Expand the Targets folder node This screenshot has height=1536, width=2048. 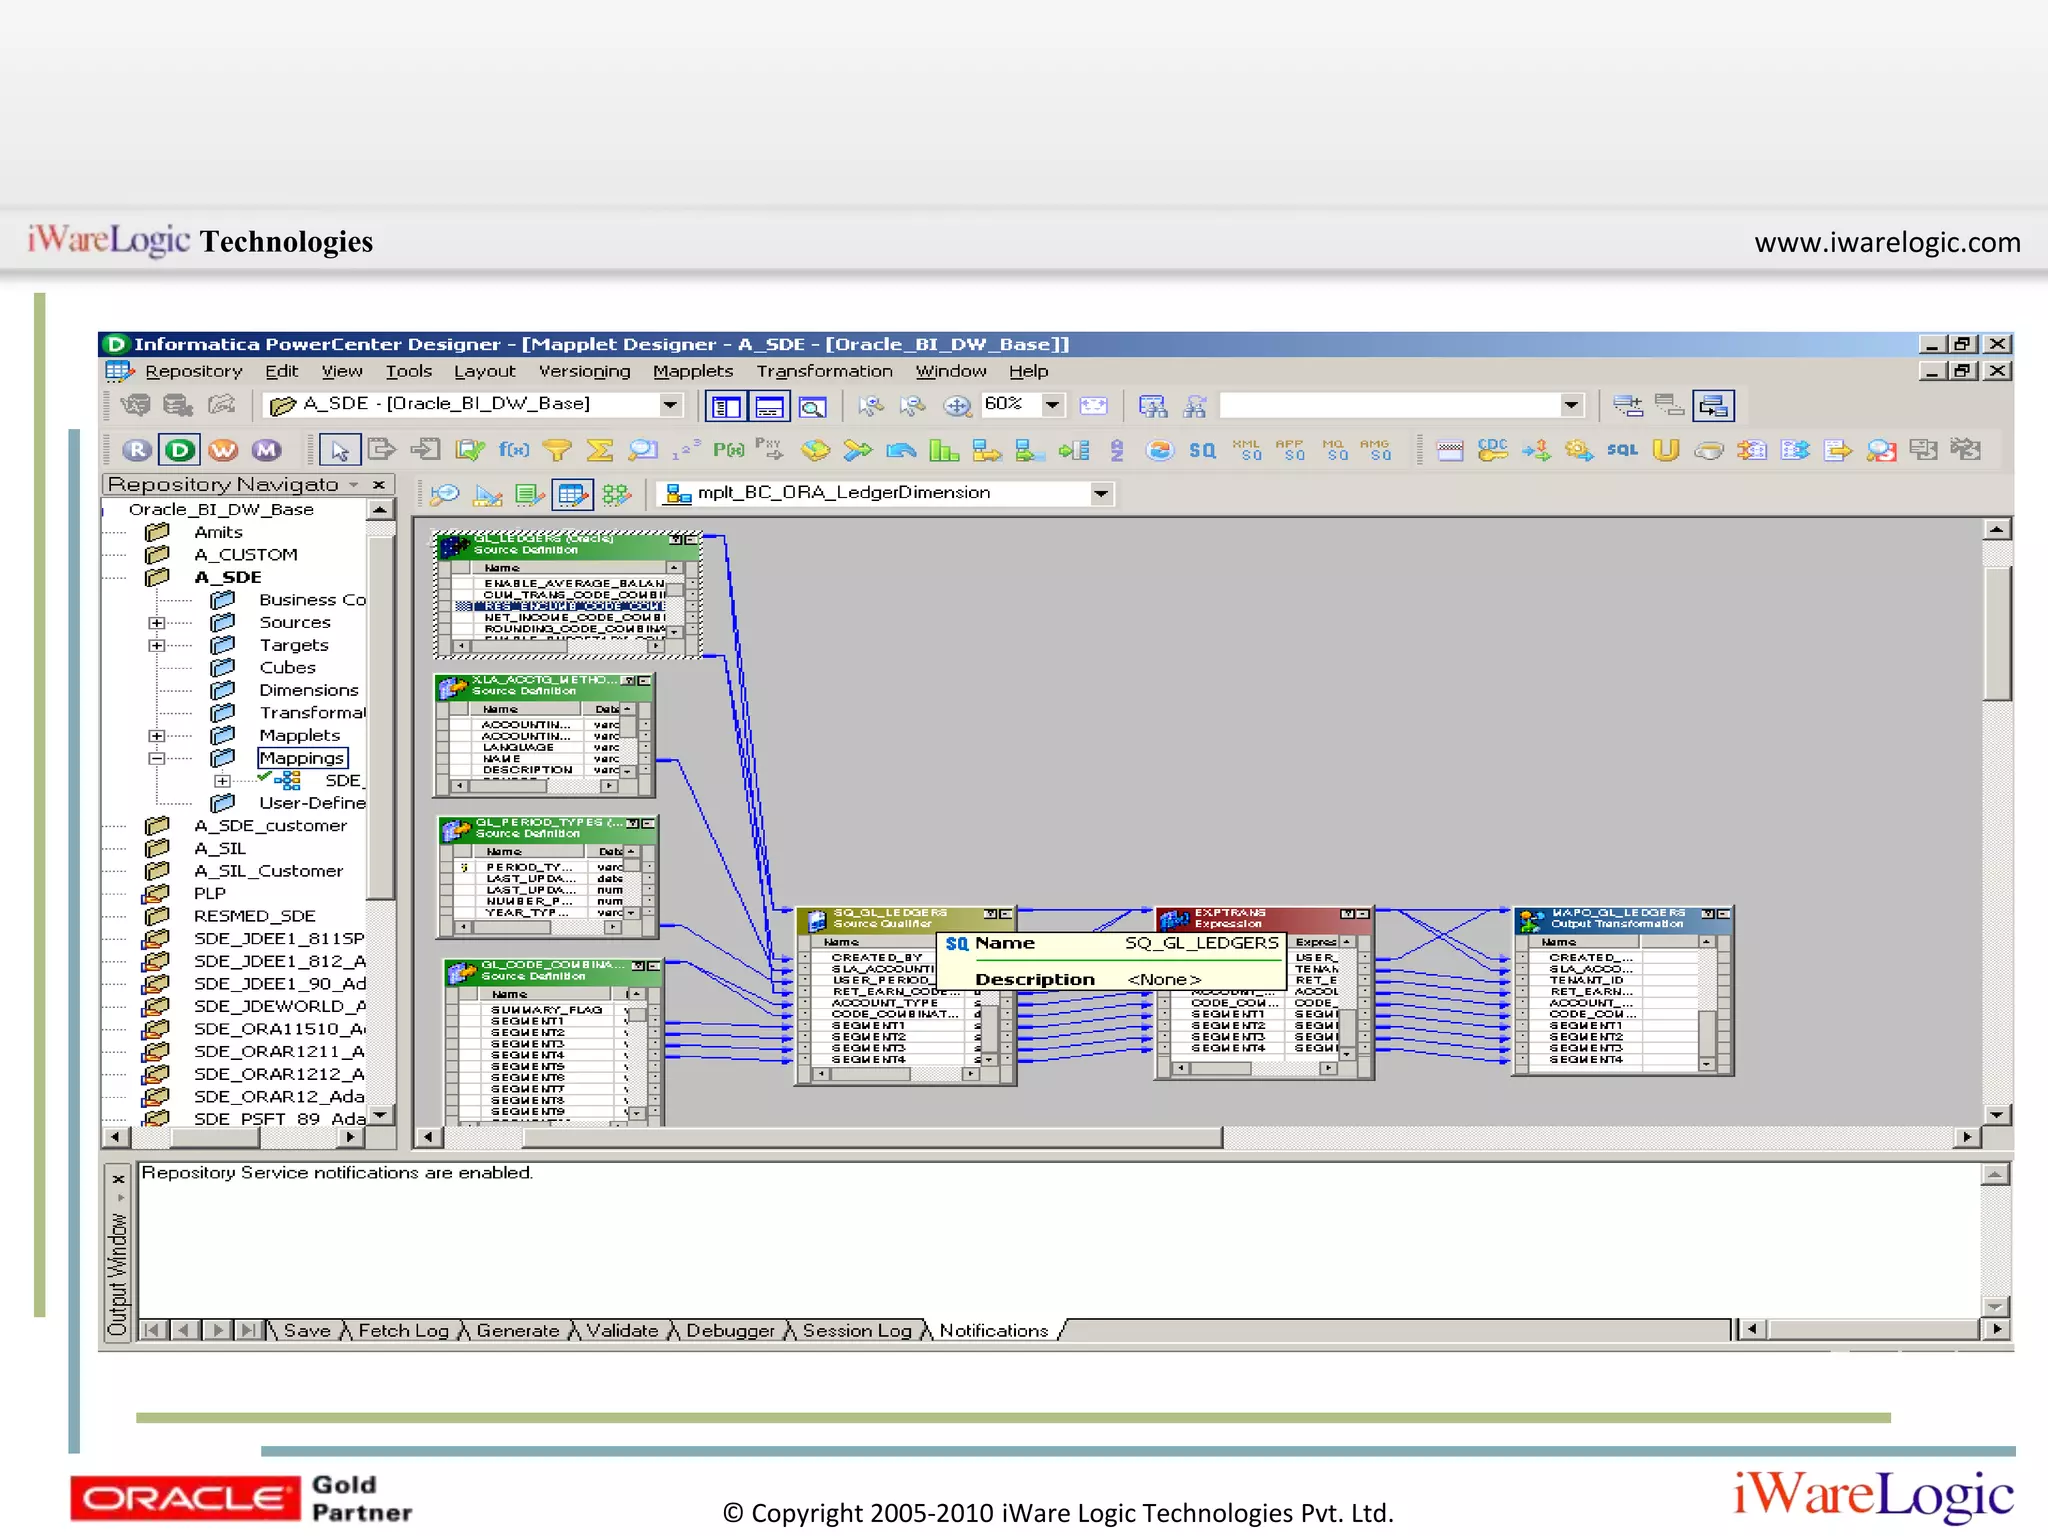pyautogui.click(x=157, y=646)
